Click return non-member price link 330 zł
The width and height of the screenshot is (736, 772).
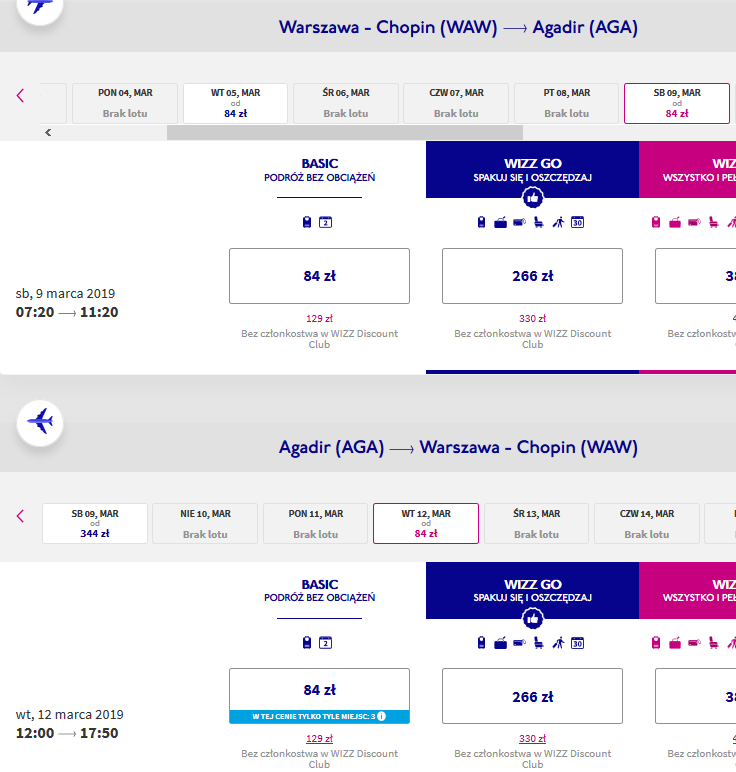[532, 739]
